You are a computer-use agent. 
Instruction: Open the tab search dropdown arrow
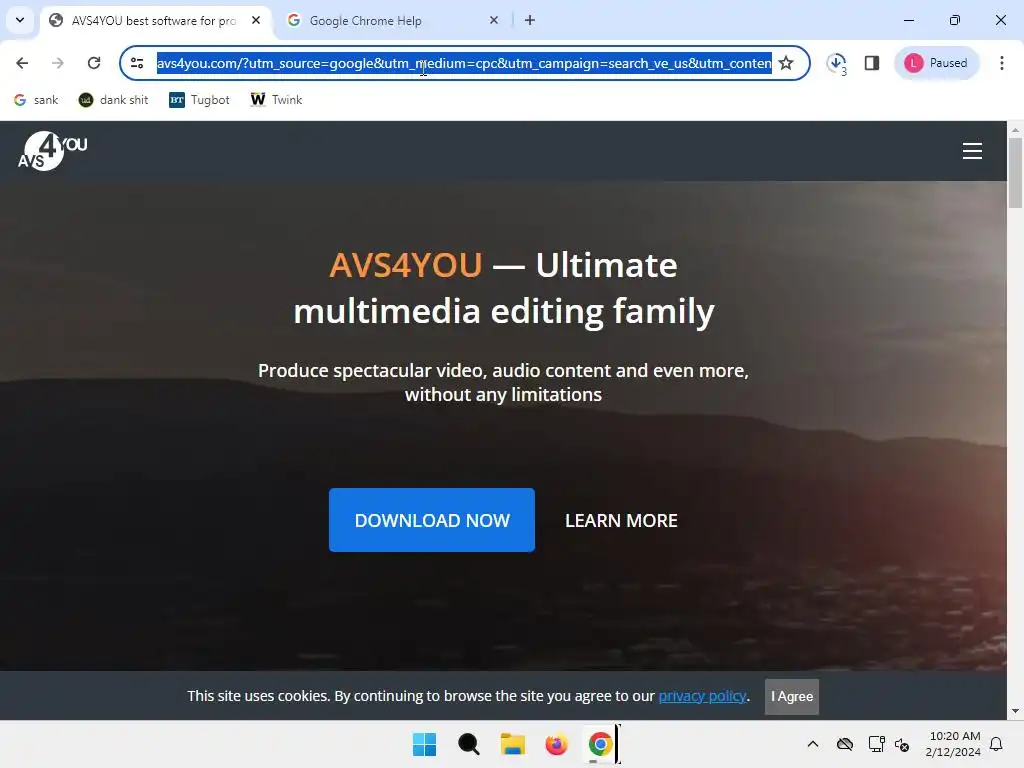pyautogui.click(x=20, y=20)
